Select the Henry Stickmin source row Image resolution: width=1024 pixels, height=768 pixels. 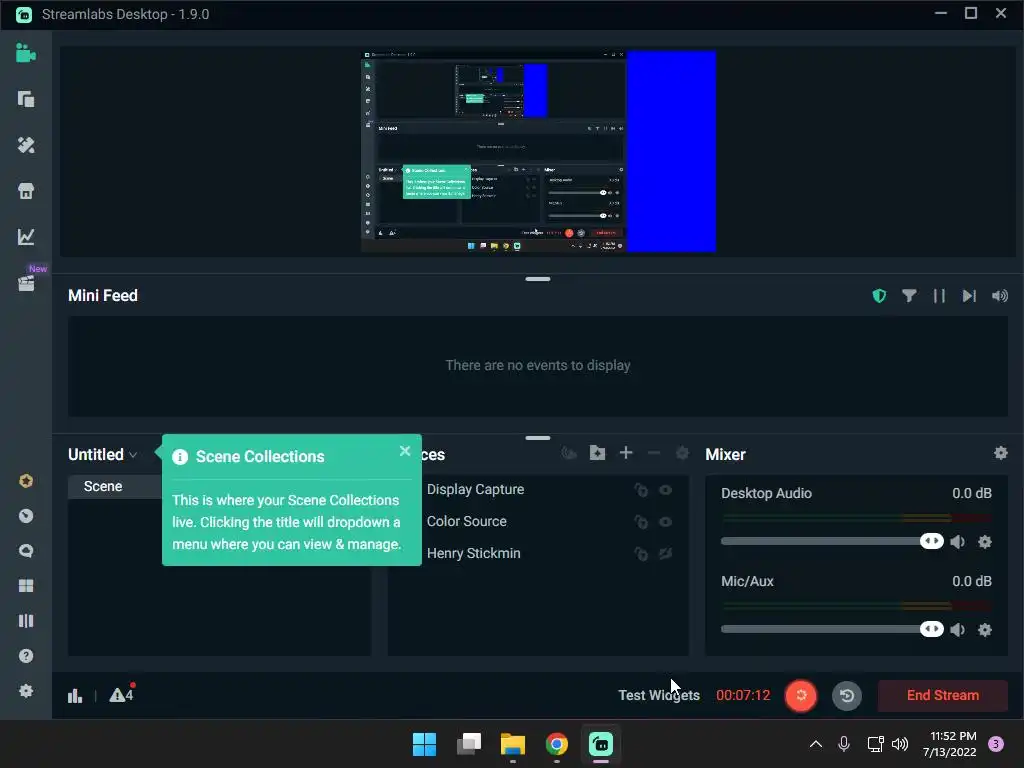point(537,554)
